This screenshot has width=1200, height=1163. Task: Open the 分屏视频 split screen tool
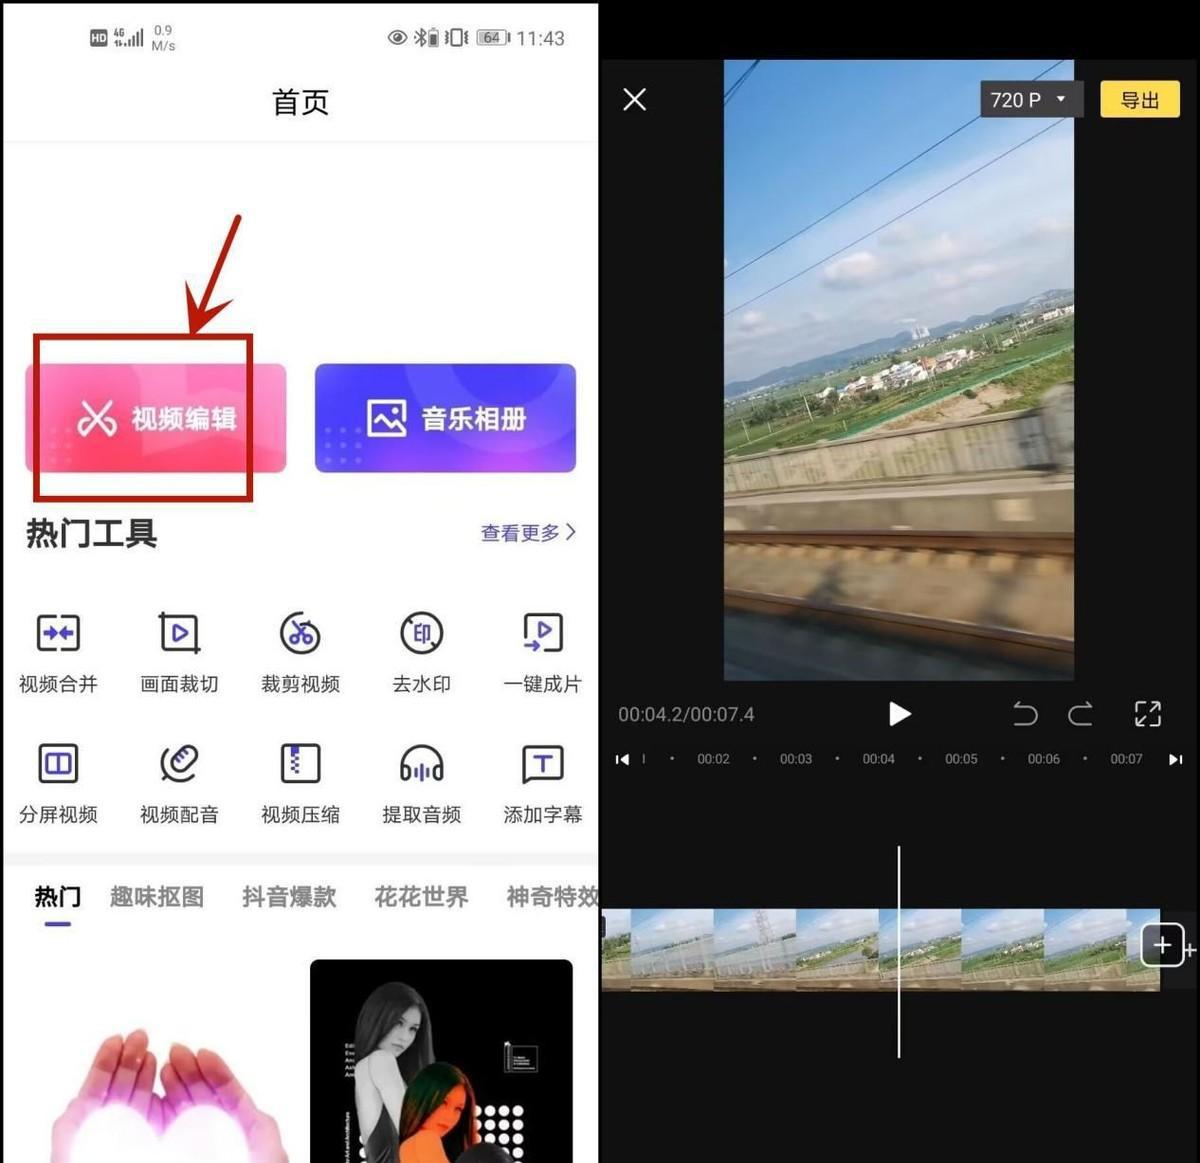click(58, 765)
